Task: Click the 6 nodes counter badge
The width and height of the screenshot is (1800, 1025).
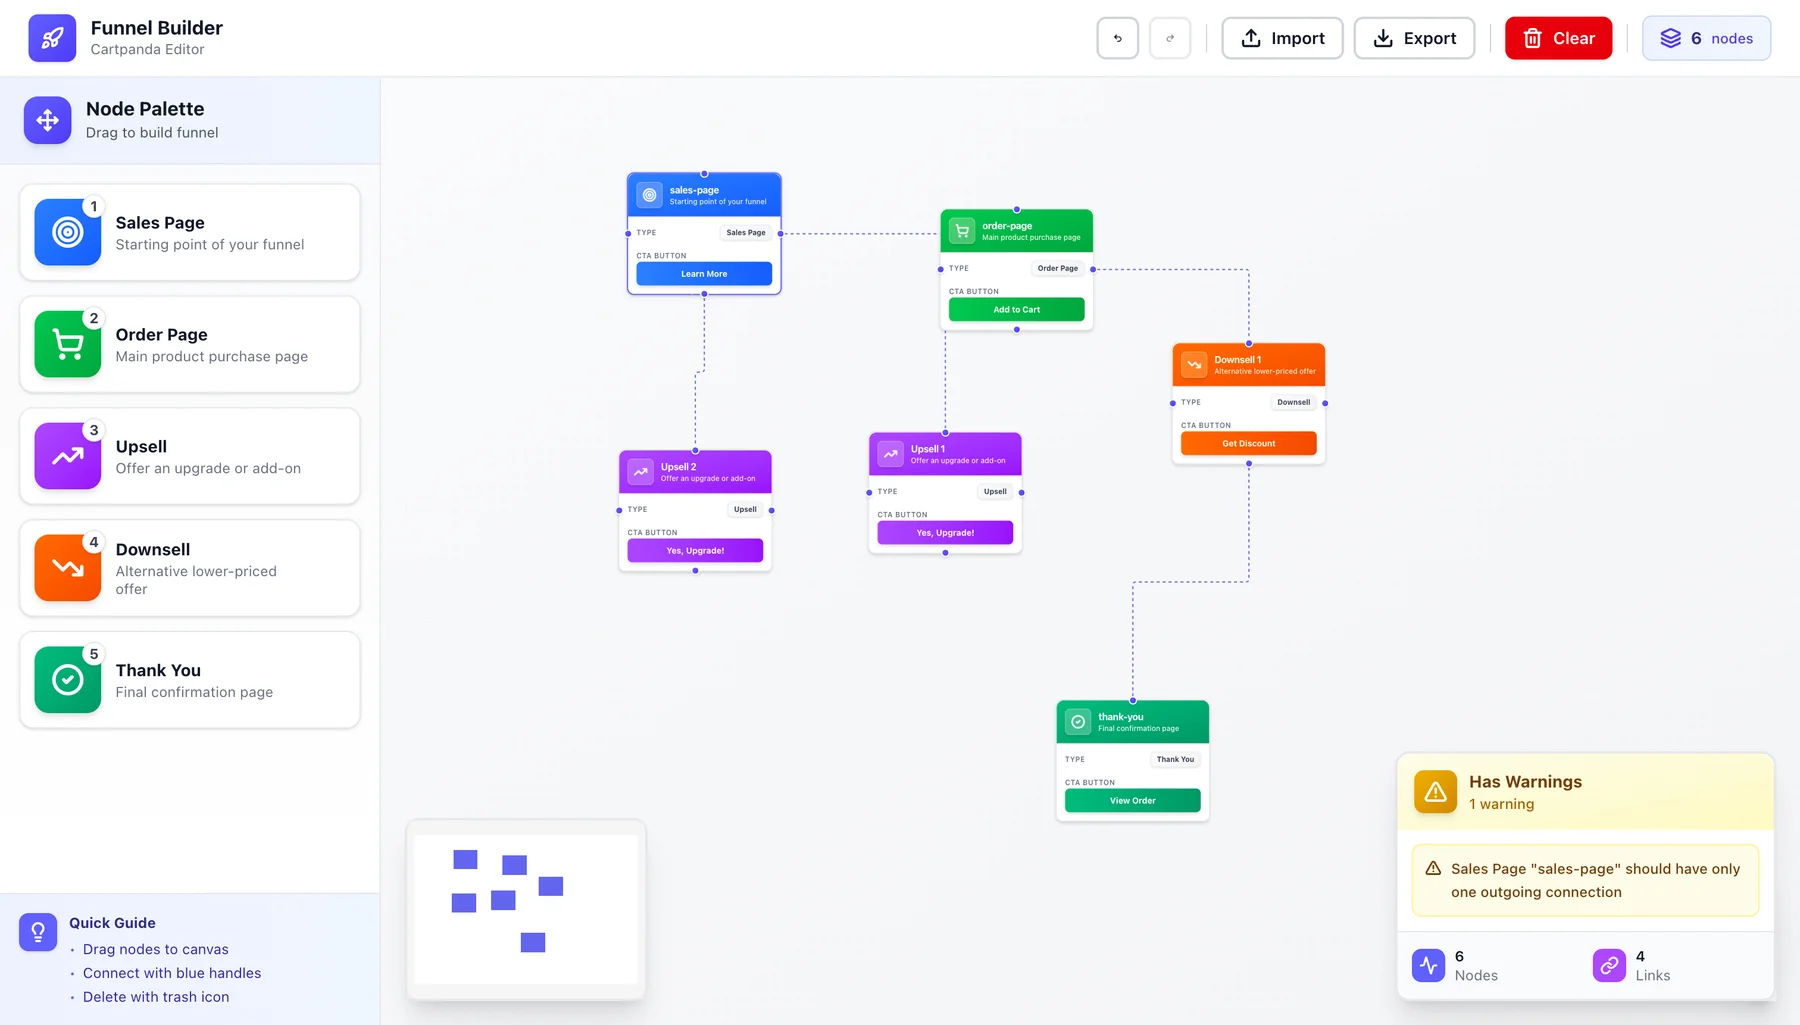Action: pos(1706,38)
